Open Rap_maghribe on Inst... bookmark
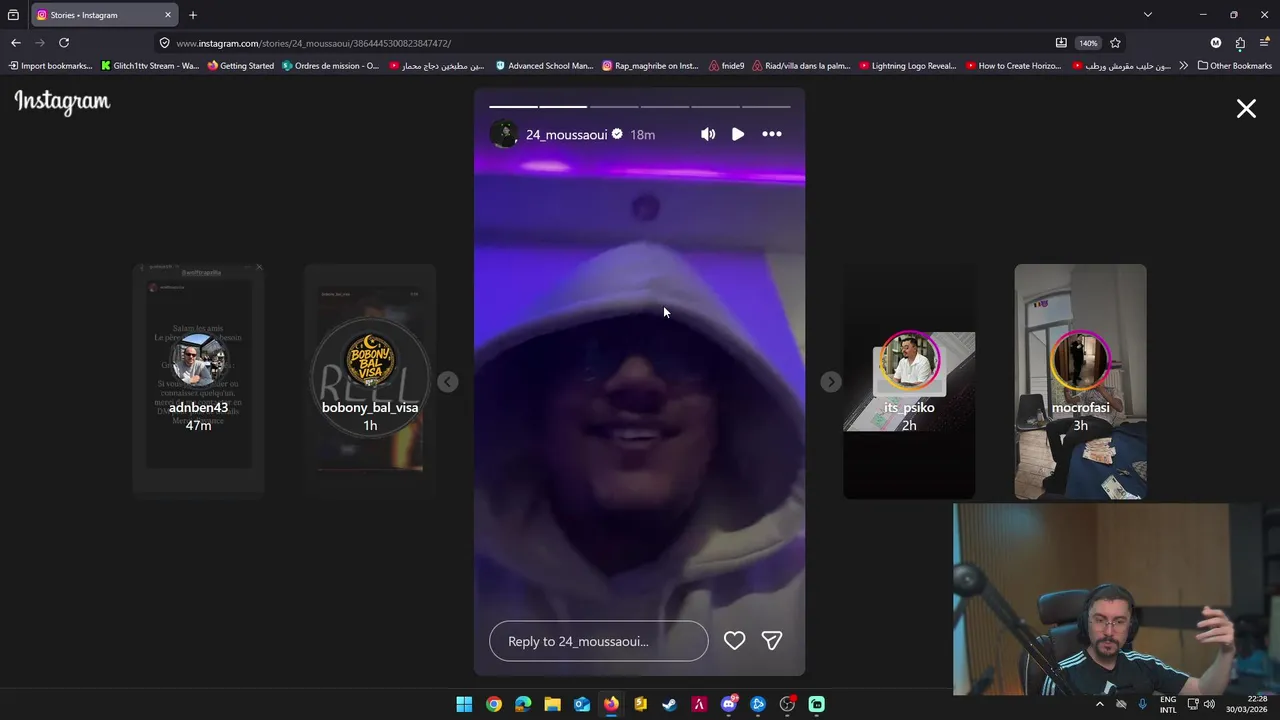This screenshot has width=1280, height=720. (650, 66)
